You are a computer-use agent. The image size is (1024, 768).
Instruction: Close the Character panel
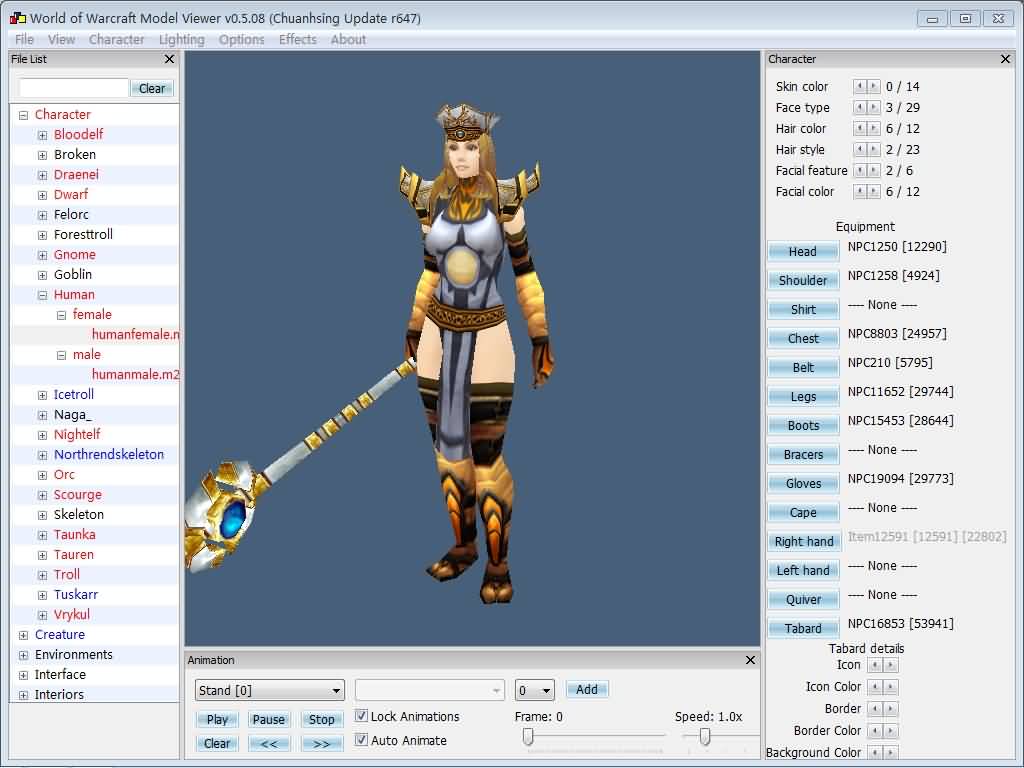[1005, 59]
